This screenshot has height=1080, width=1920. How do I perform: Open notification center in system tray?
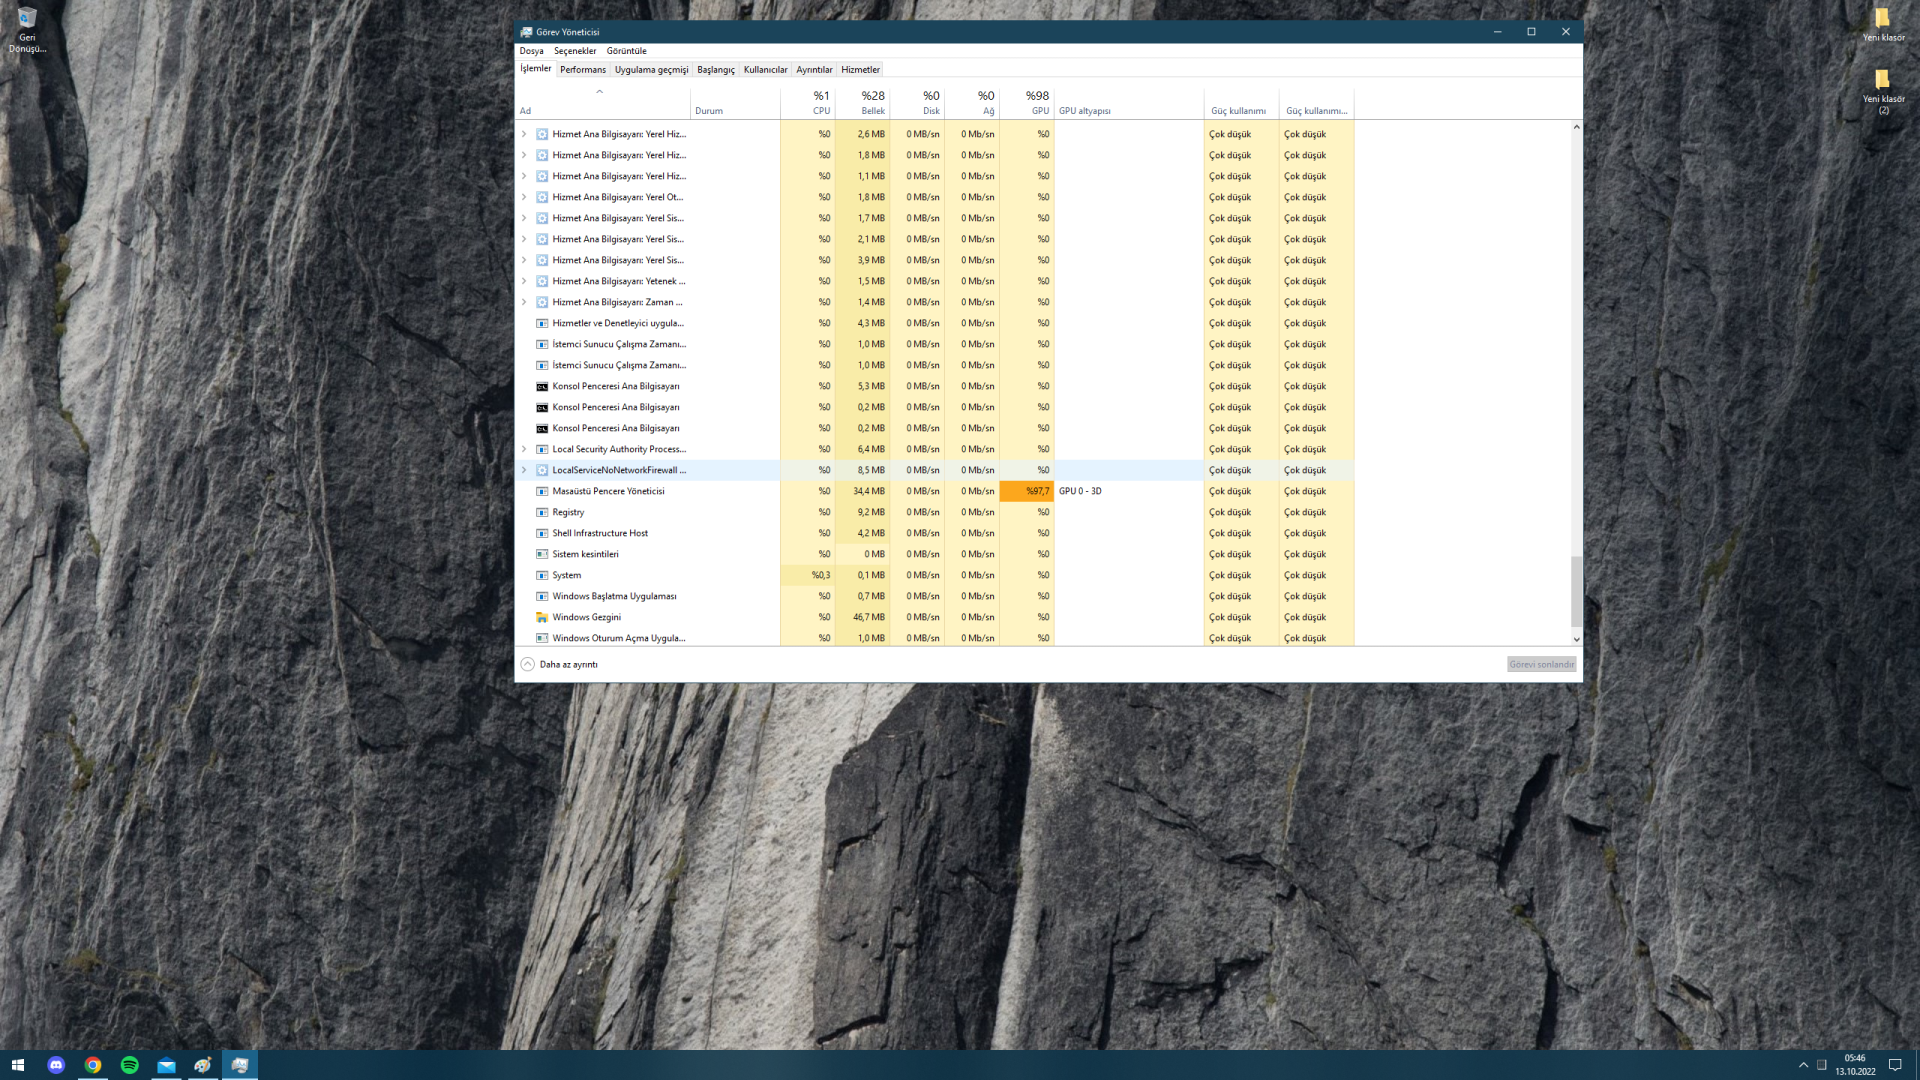pyautogui.click(x=1894, y=1065)
